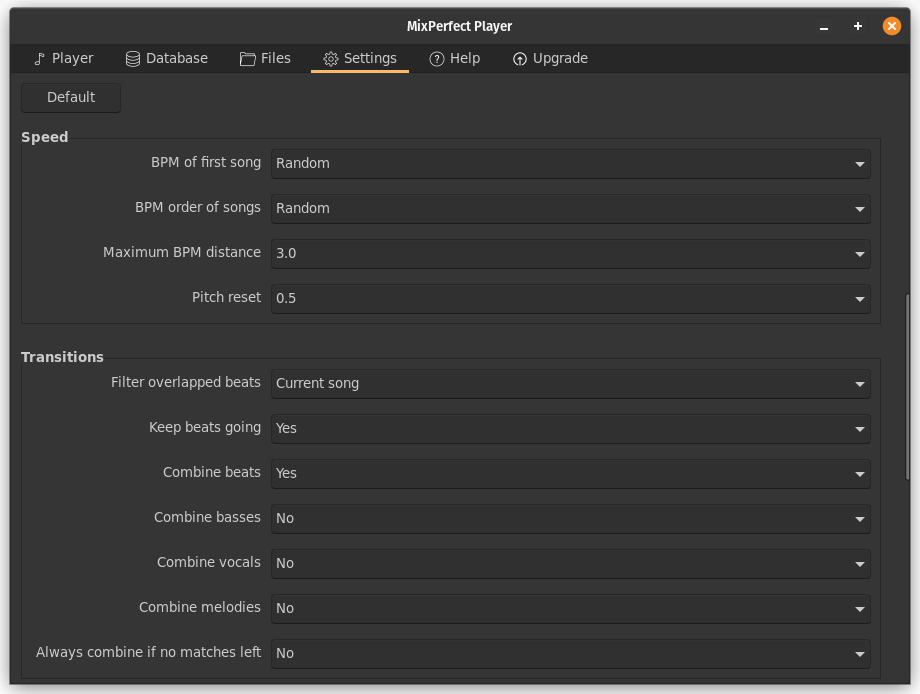
Task: Expand the Combine vocals dropdown
Action: pyautogui.click(x=570, y=564)
